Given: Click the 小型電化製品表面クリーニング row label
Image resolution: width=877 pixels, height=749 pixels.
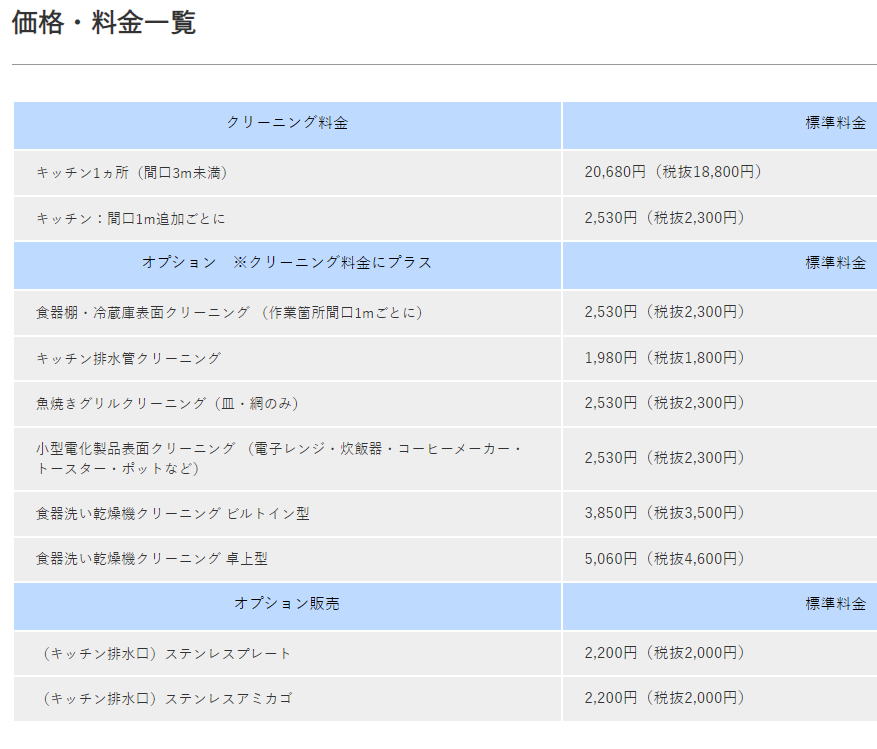Looking at the screenshot, I should click(279, 458).
